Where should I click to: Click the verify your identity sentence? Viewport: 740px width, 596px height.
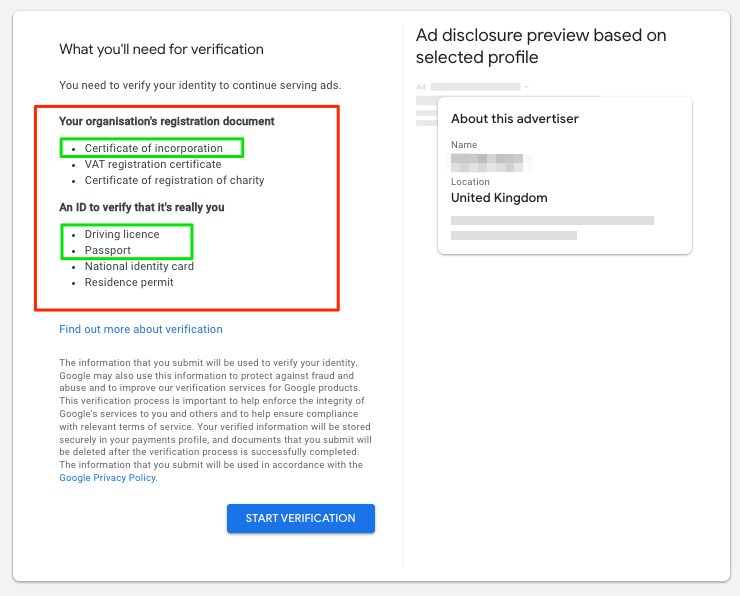200,85
